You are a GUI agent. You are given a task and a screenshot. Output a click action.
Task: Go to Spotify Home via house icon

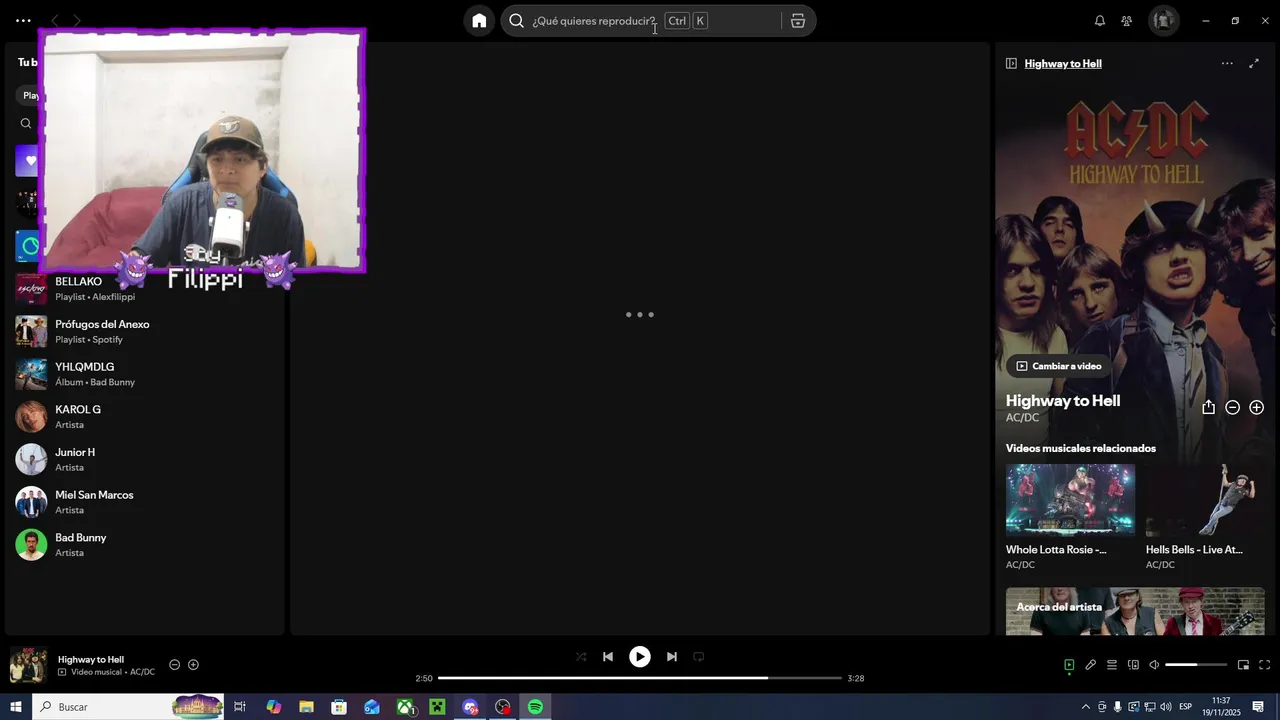pos(479,21)
